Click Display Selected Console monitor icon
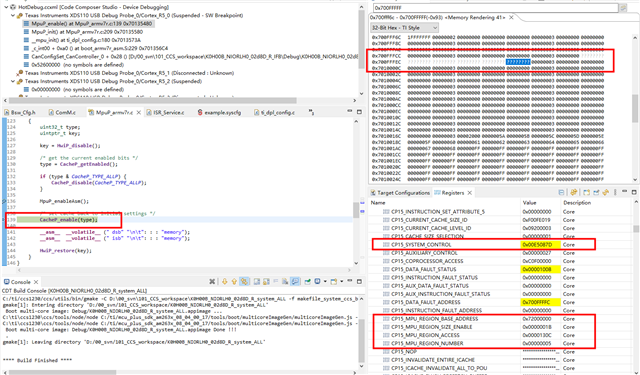This screenshot has height=375, width=640. tap(318, 281)
